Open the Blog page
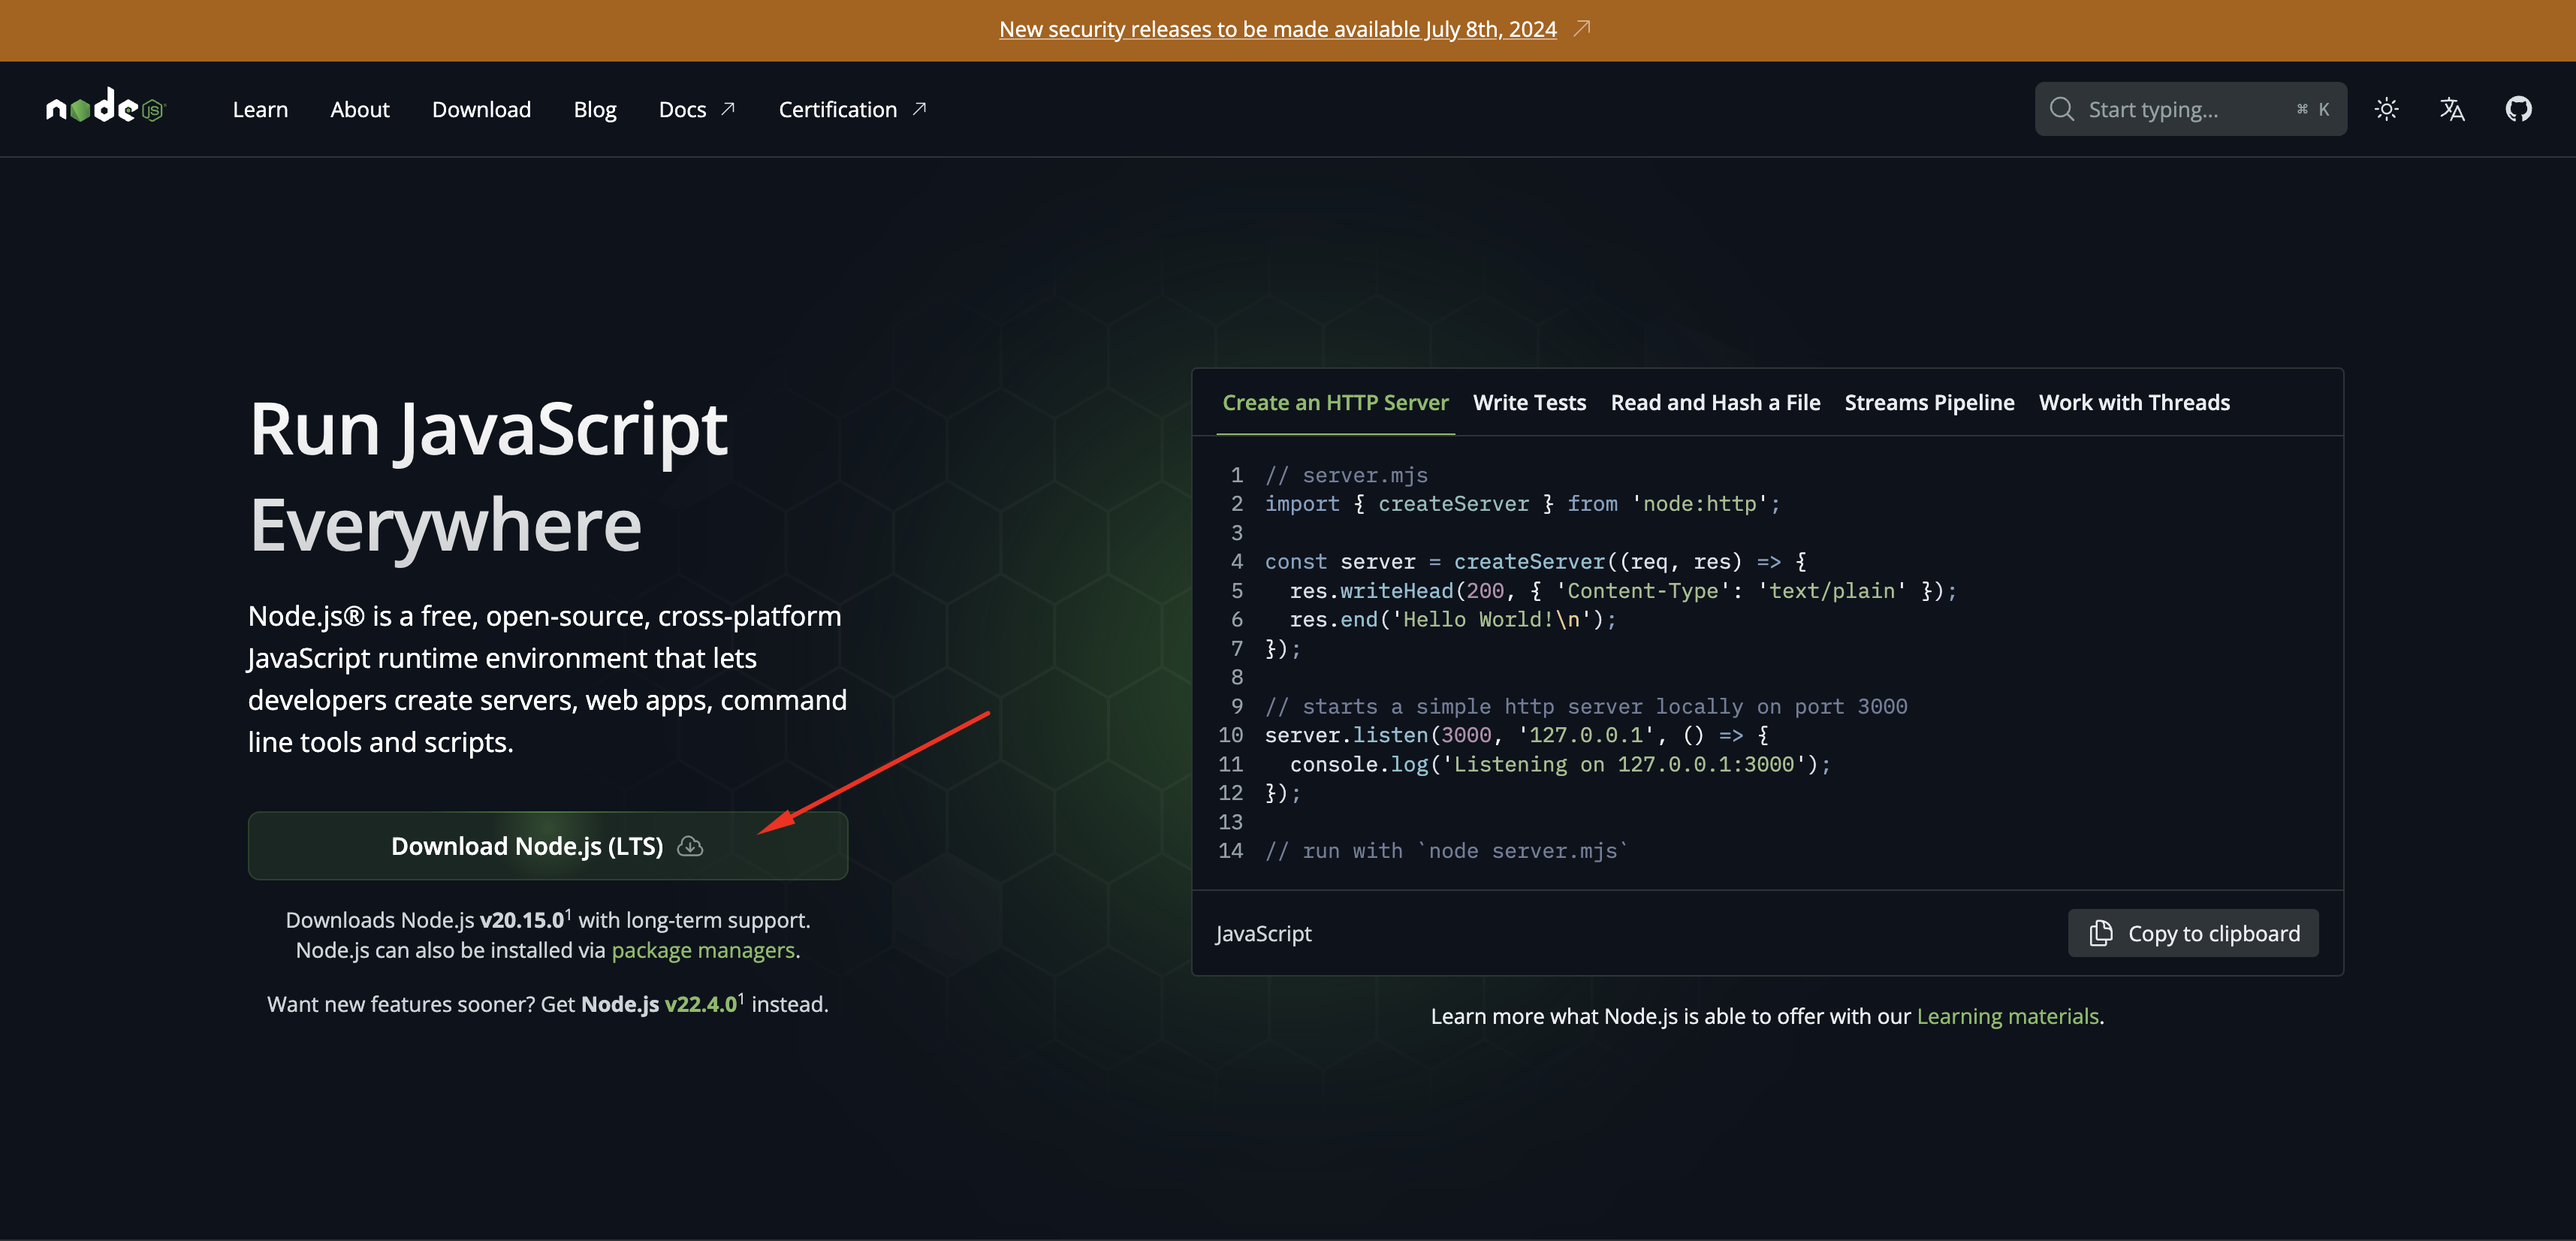The width and height of the screenshot is (2576, 1241). (x=595, y=109)
